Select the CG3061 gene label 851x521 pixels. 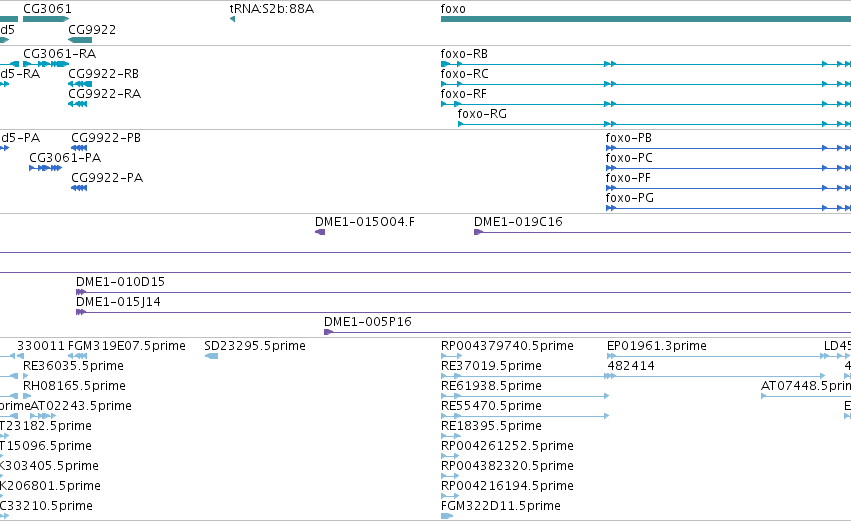coord(47,9)
